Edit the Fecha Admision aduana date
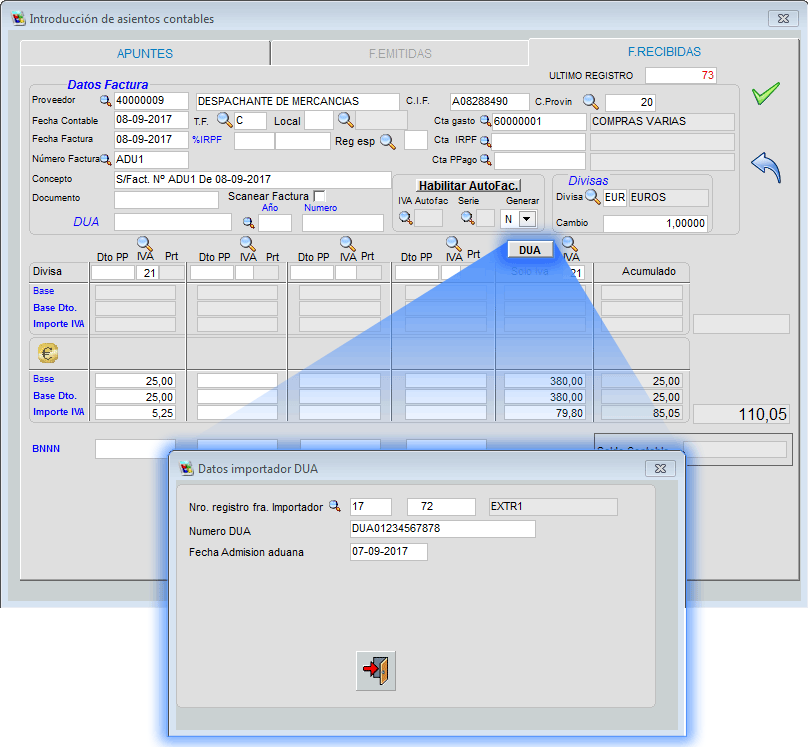Image resolution: width=808 pixels, height=747 pixels. pyautogui.click(x=389, y=552)
